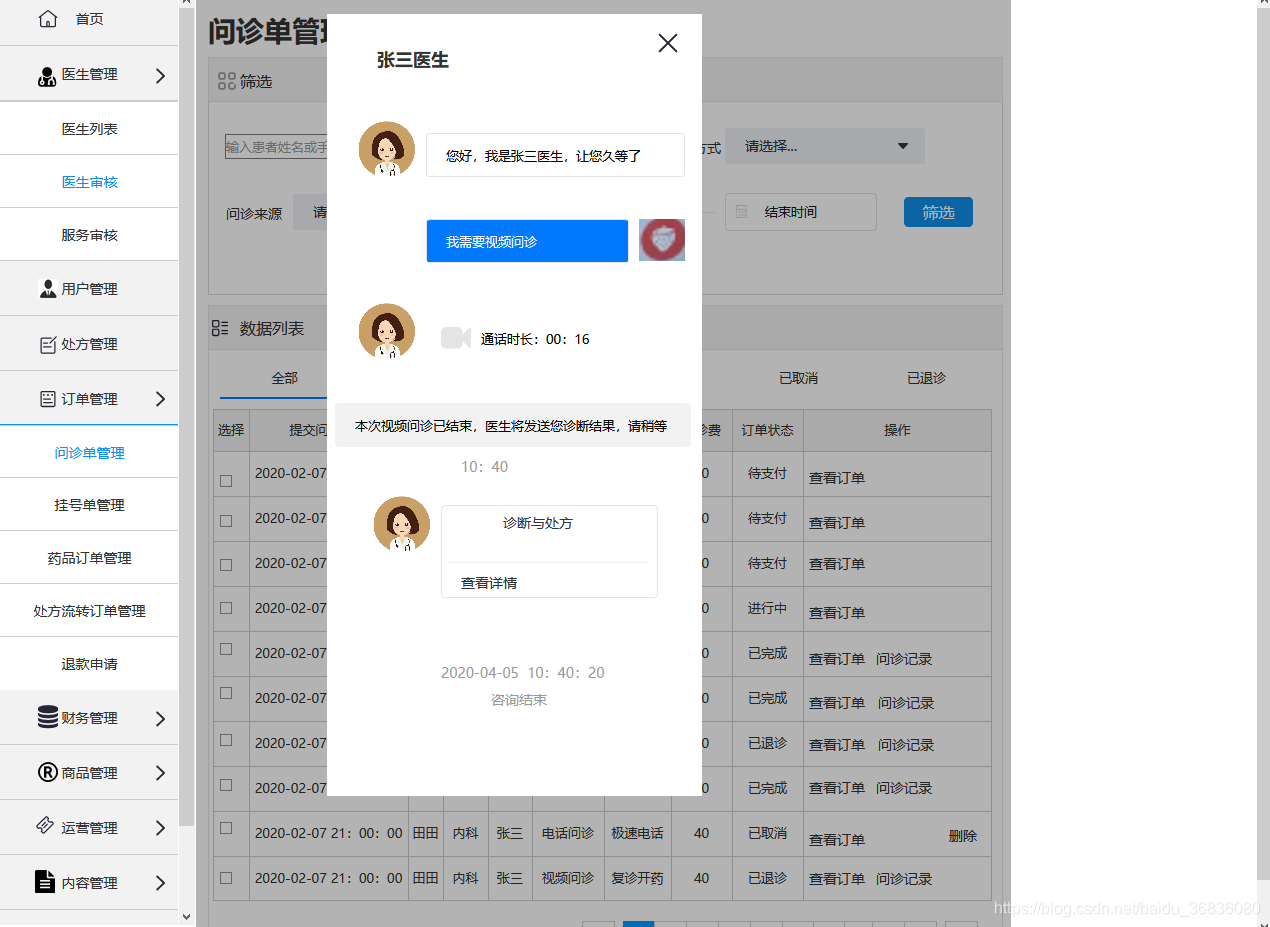Click the blue 筛选 button
The width and height of the screenshot is (1270, 927).
coord(938,211)
